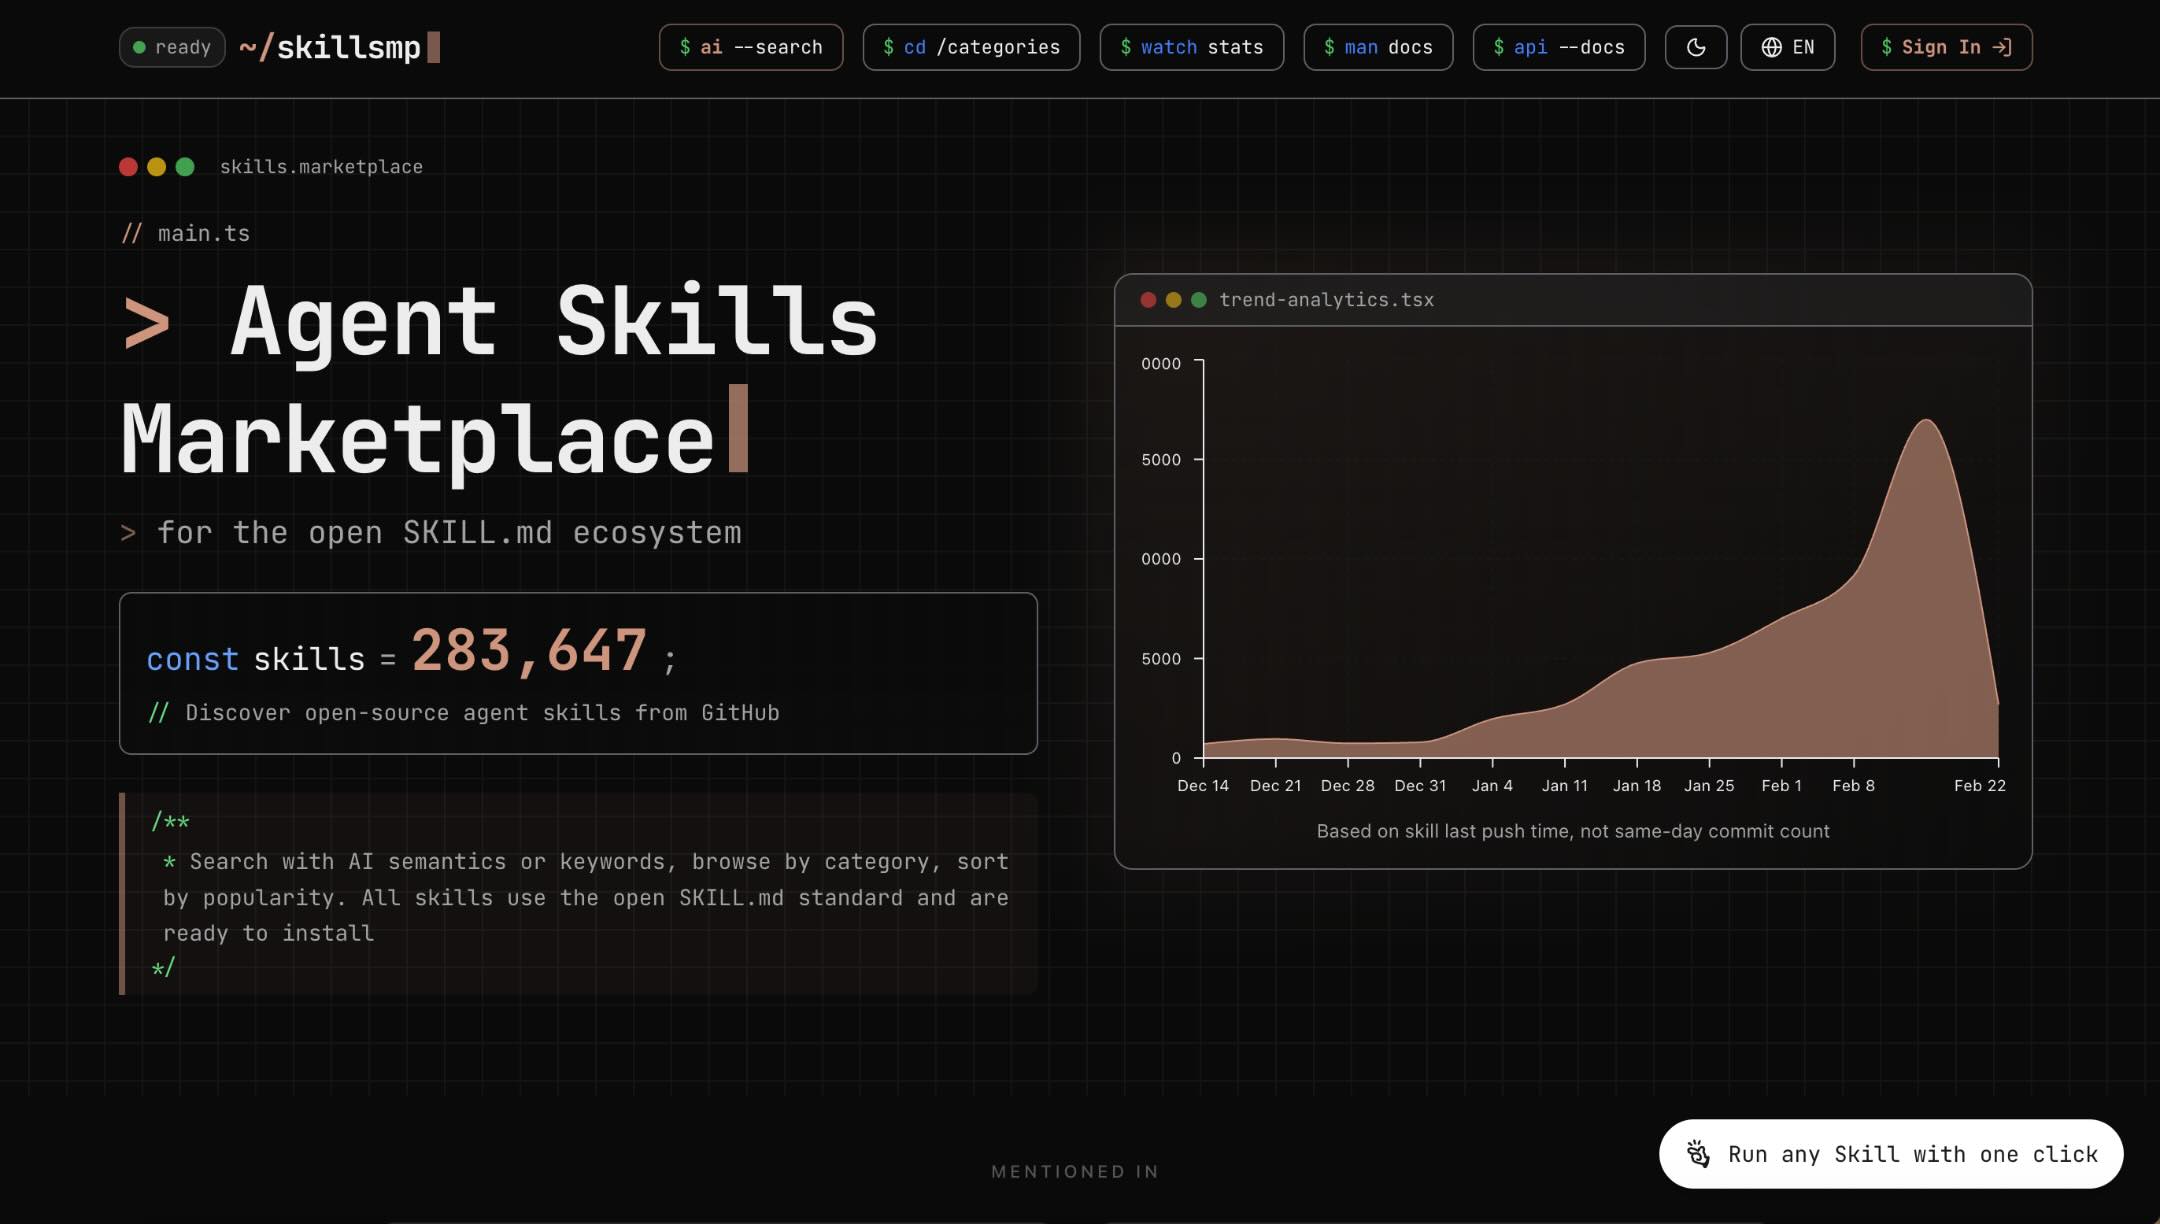Click the Sign In arrow icon

(x=2002, y=47)
